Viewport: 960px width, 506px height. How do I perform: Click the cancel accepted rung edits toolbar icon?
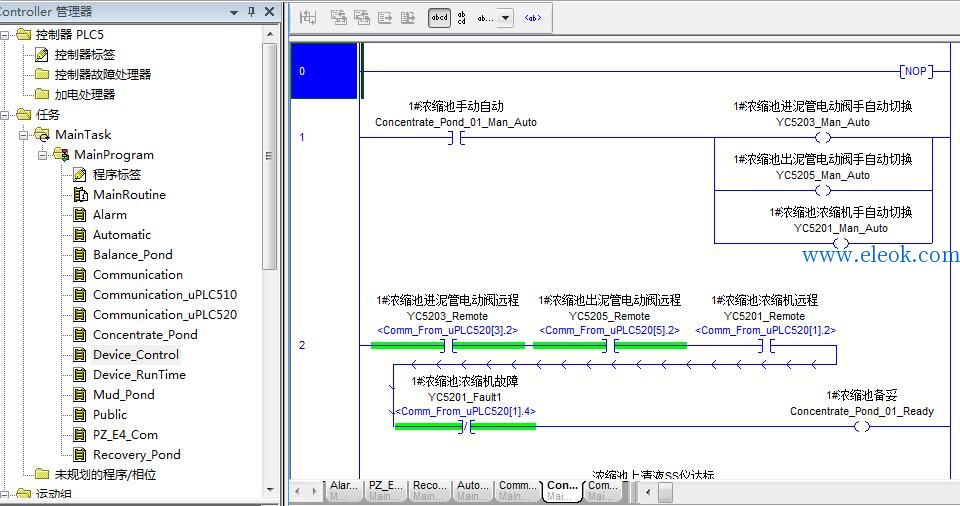[x=408, y=17]
